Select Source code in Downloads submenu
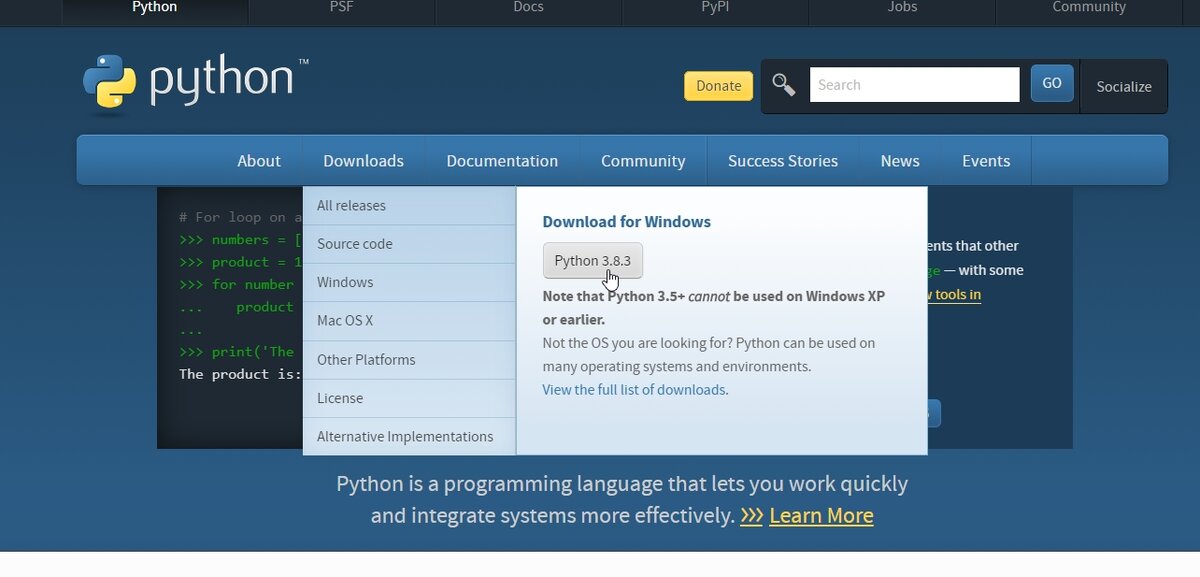Viewport: 1200px width, 577px height. point(409,244)
